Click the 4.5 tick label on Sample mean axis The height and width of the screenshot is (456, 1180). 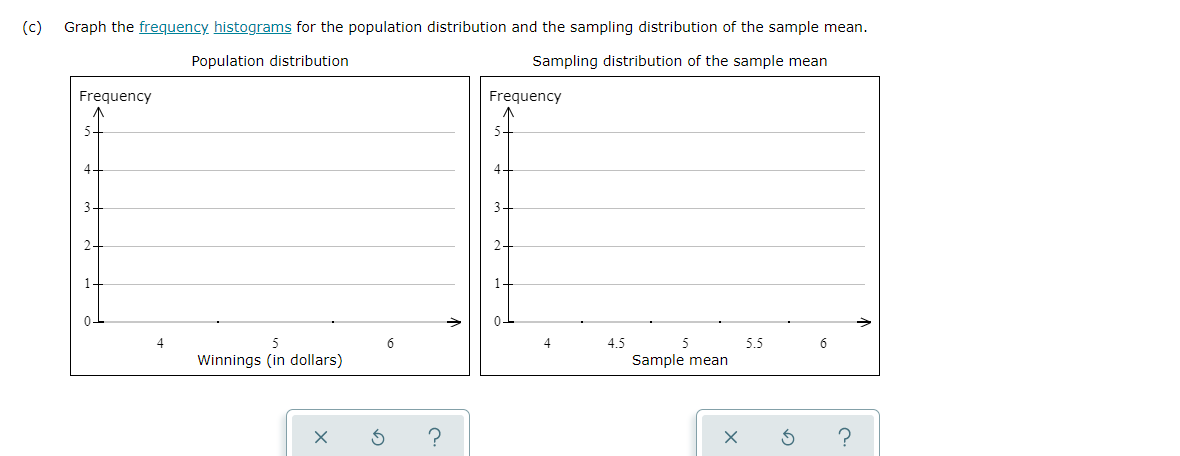pyautogui.click(x=616, y=343)
